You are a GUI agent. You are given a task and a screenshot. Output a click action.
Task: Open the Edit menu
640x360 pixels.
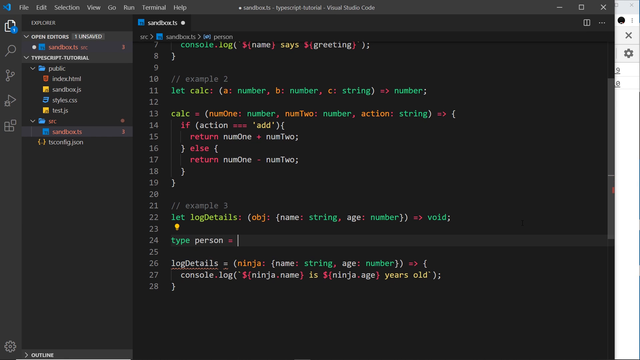41,7
